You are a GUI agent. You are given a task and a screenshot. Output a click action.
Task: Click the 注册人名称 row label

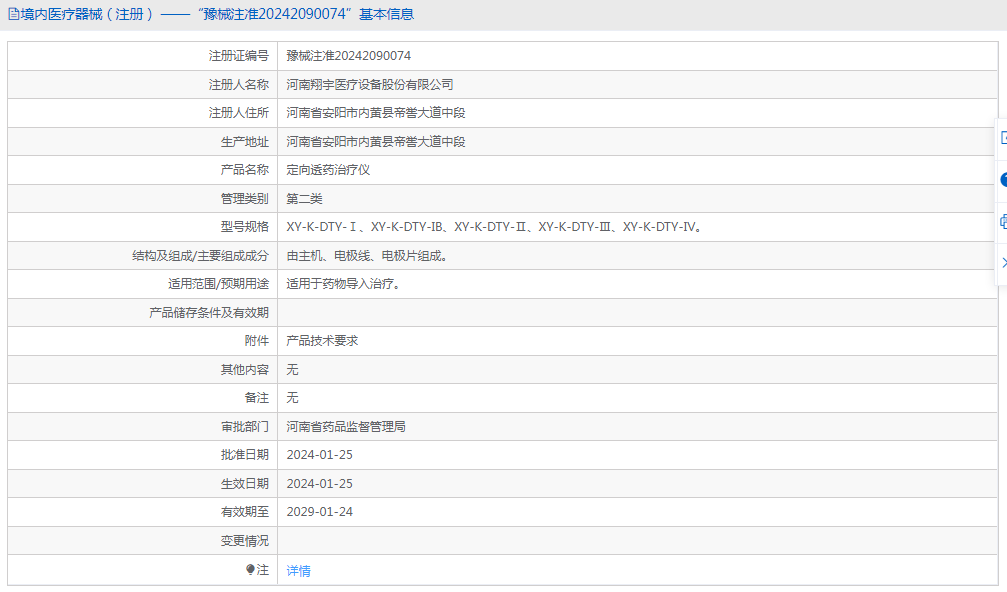click(239, 85)
